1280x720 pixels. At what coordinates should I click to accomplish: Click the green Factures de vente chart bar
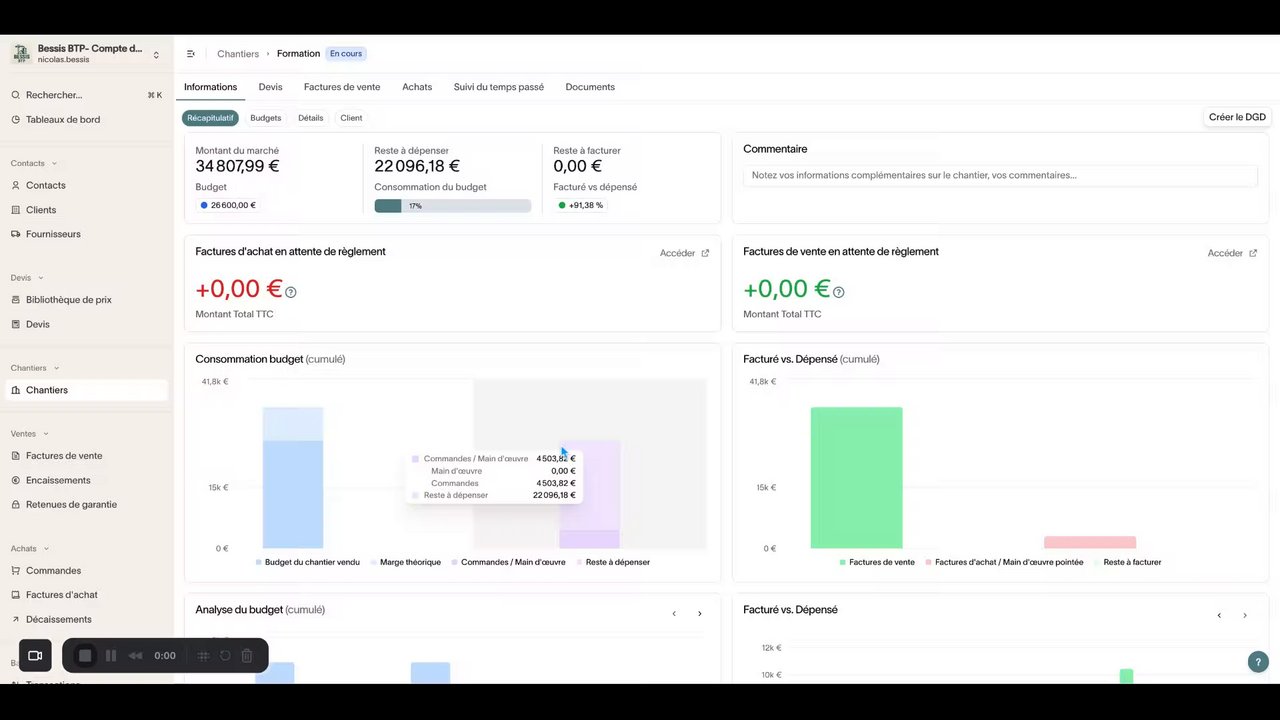[x=856, y=478]
